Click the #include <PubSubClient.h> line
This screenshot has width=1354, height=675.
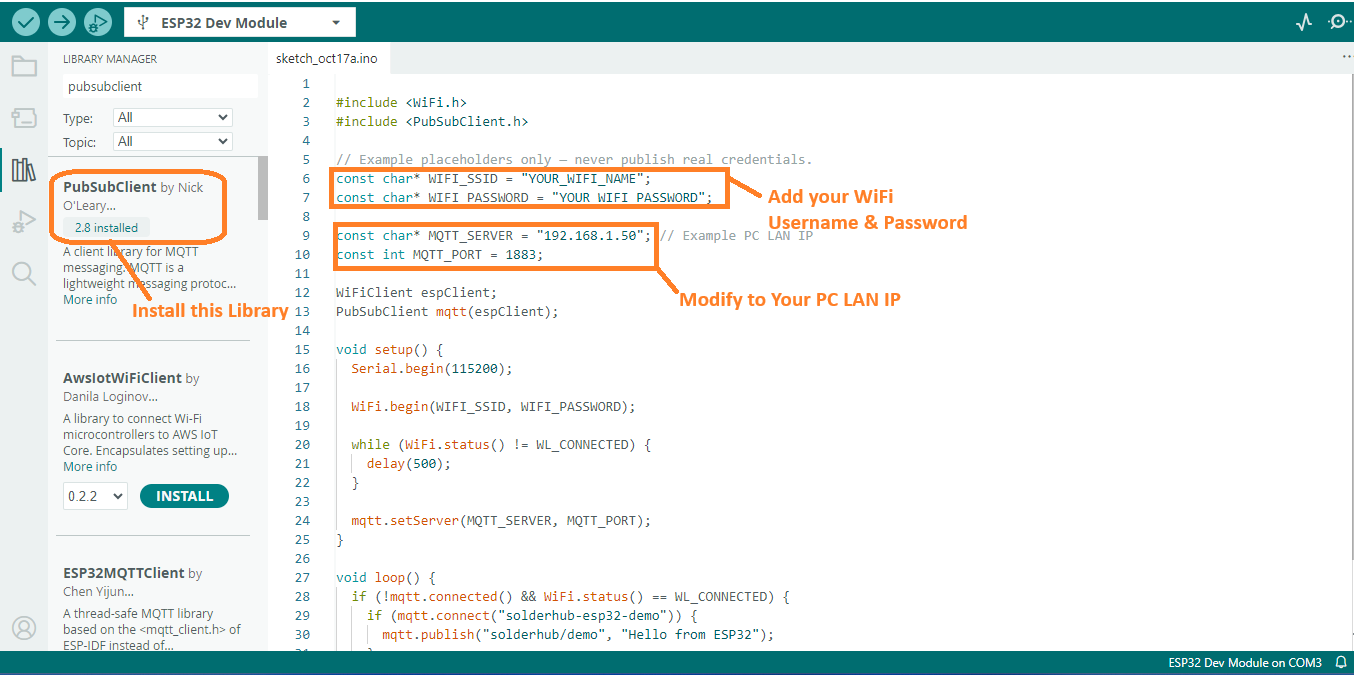432,122
